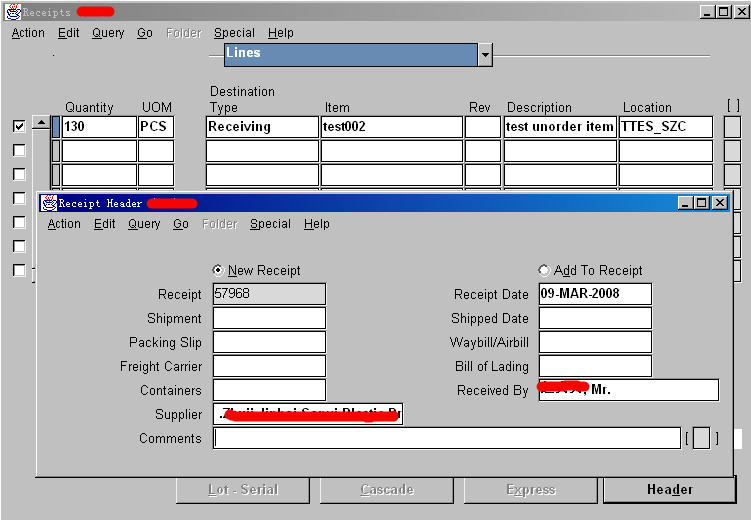Click the Destination Type field showing Receiving
751x520 pixels.
[262, 127]
